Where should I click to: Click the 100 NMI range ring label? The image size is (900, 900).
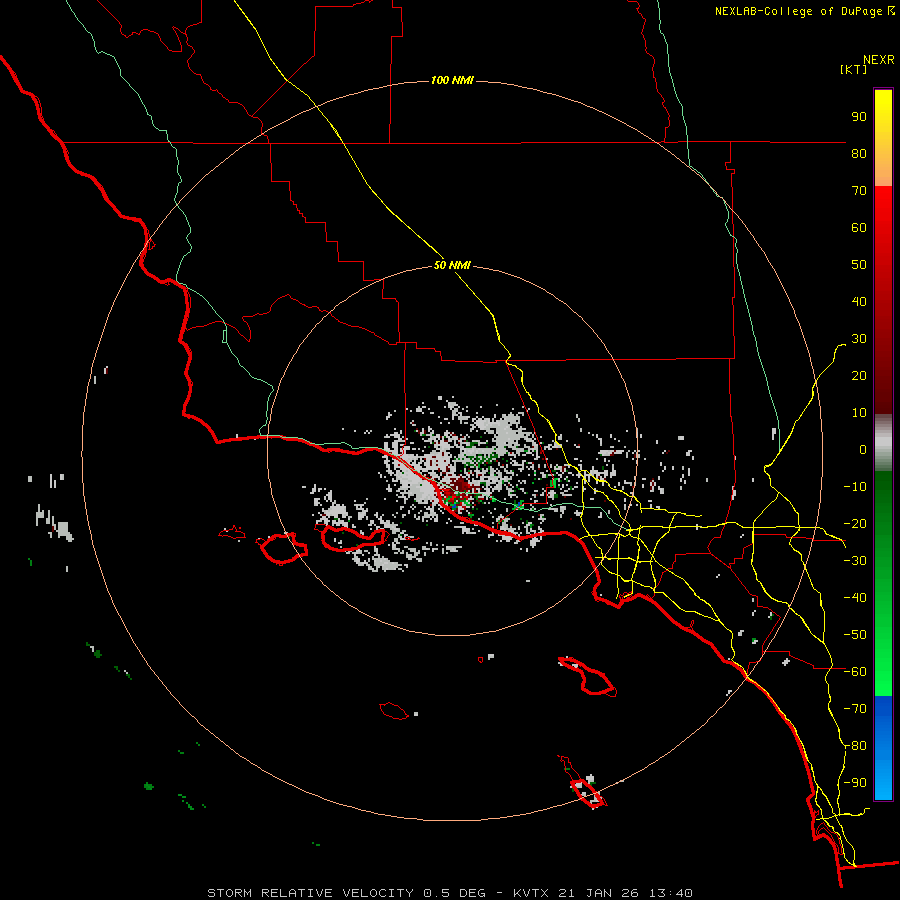coord(452,80)
